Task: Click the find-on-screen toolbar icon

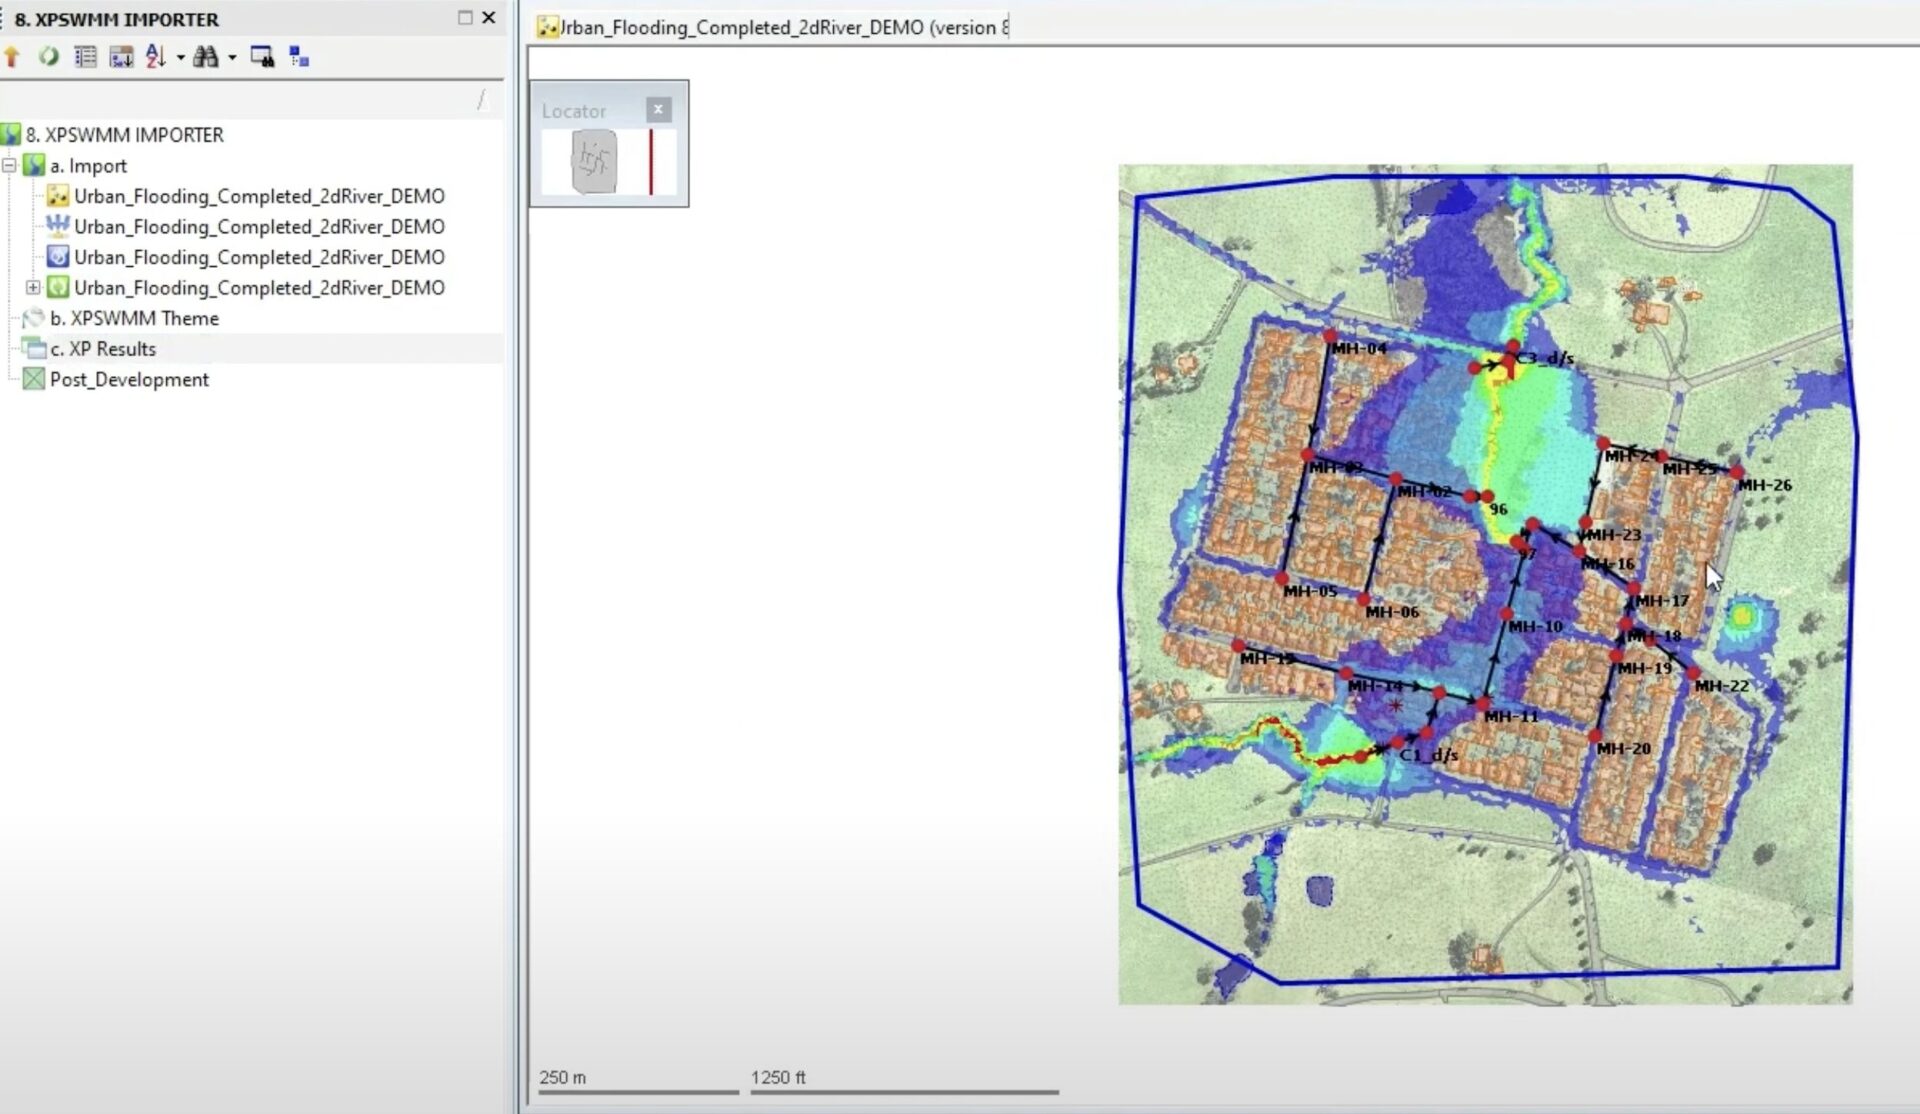Action: pos(263,57)
